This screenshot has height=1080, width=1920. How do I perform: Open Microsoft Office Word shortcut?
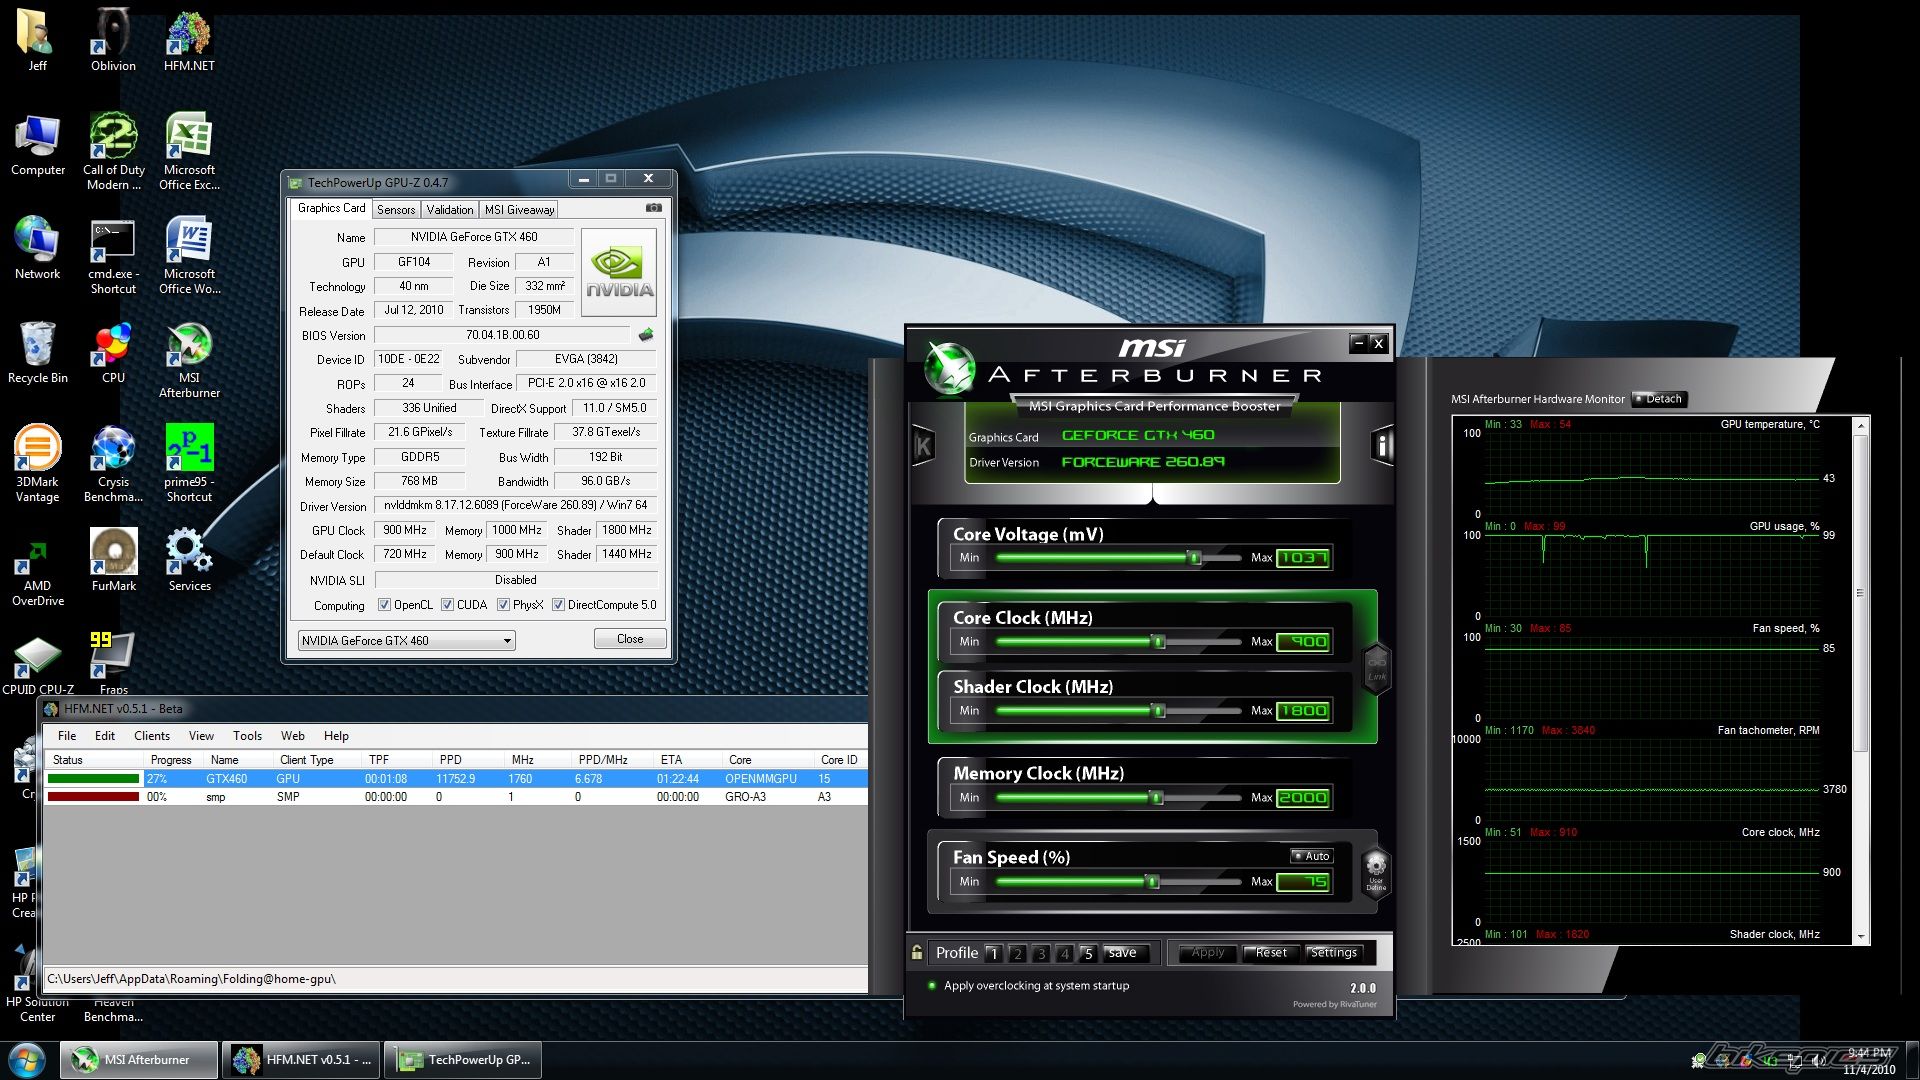[x=189, y=256]
